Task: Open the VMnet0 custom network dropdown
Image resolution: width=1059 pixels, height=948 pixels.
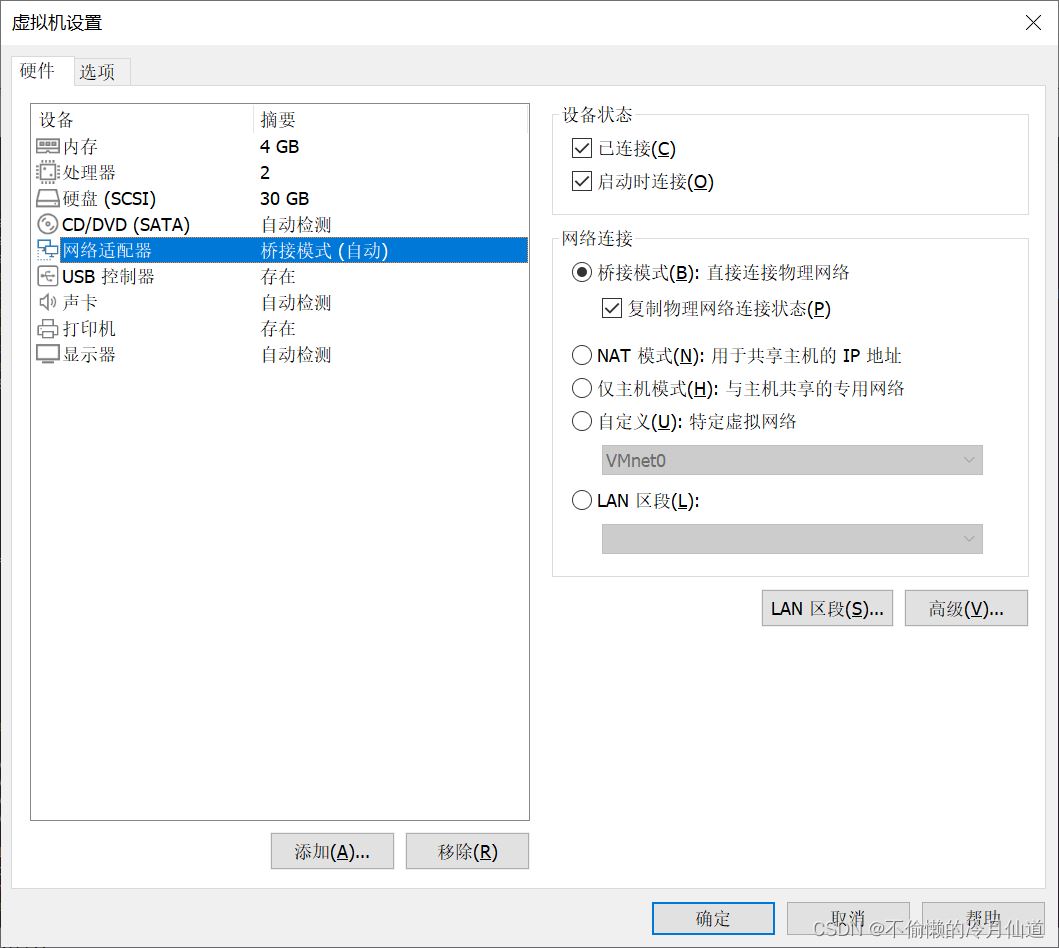Action: [x=791, y=460]
